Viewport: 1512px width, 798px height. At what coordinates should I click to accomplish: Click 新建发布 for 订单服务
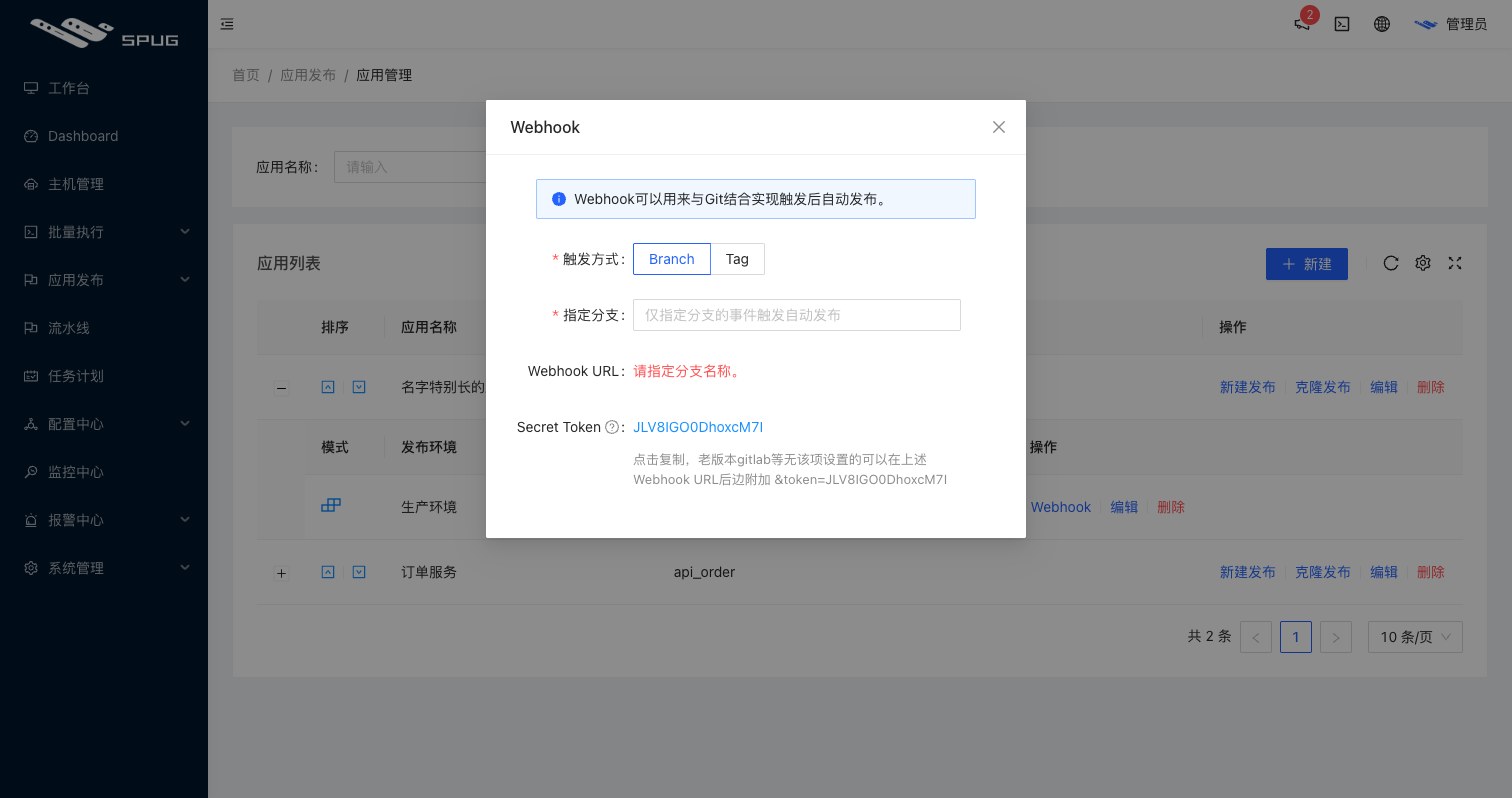[x=1247, y=572]
